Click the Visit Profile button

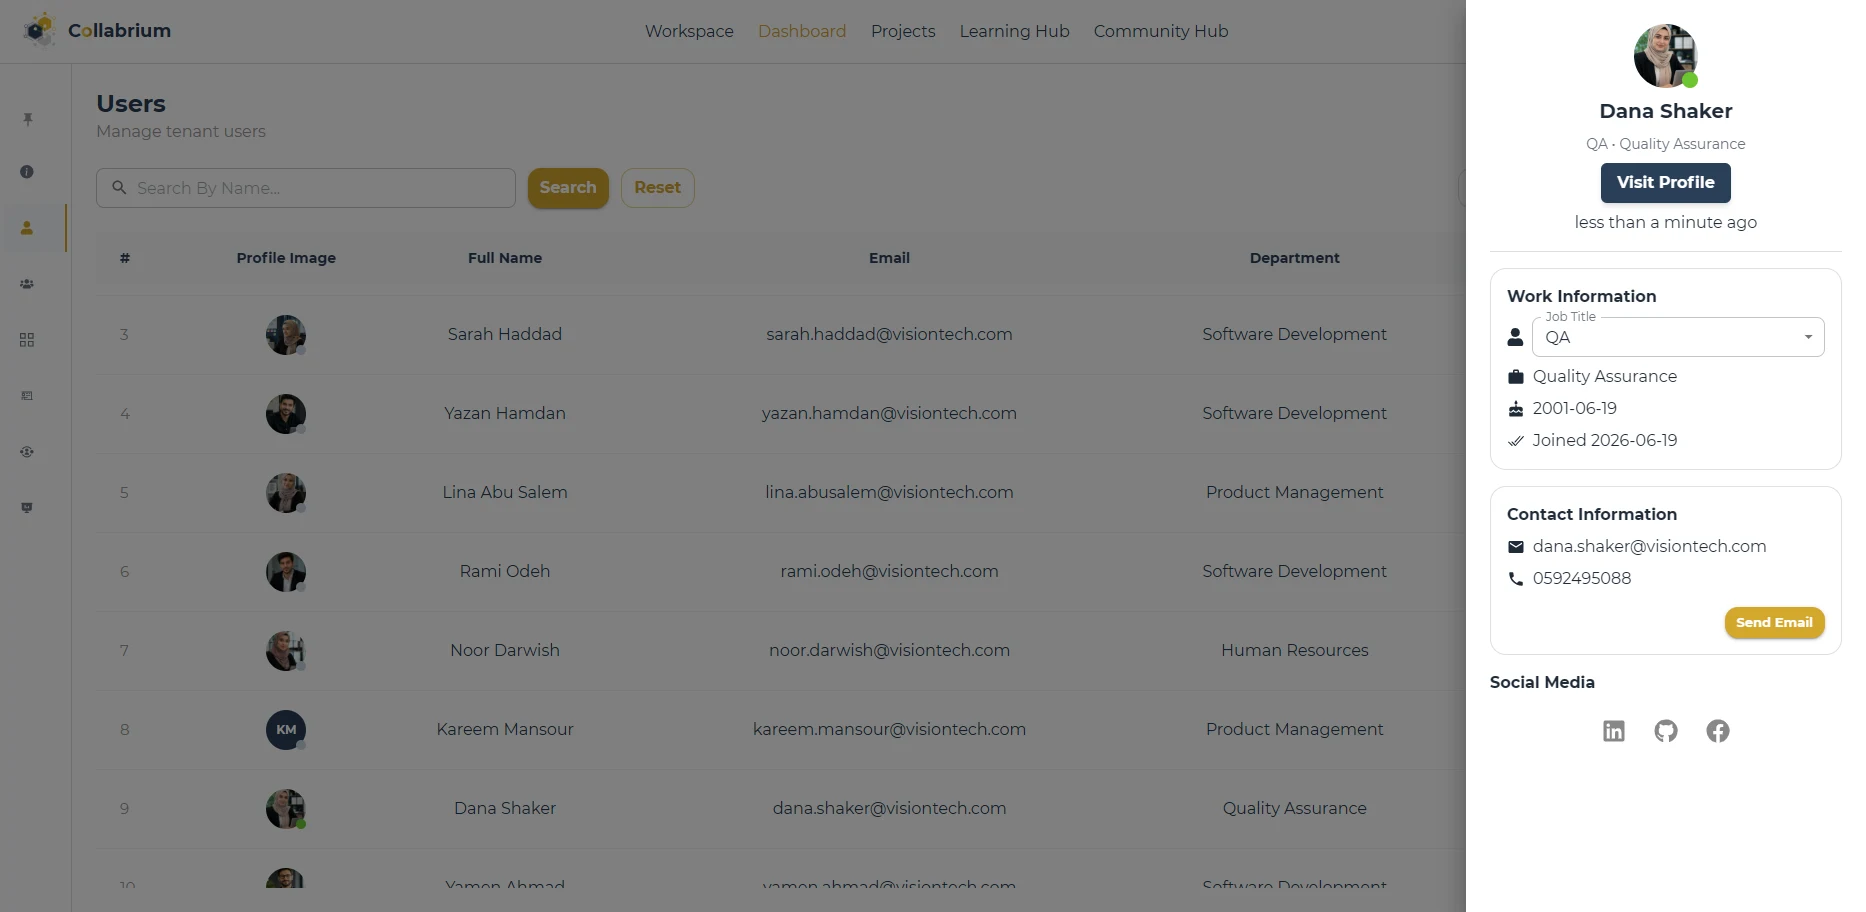[1665, 183]
